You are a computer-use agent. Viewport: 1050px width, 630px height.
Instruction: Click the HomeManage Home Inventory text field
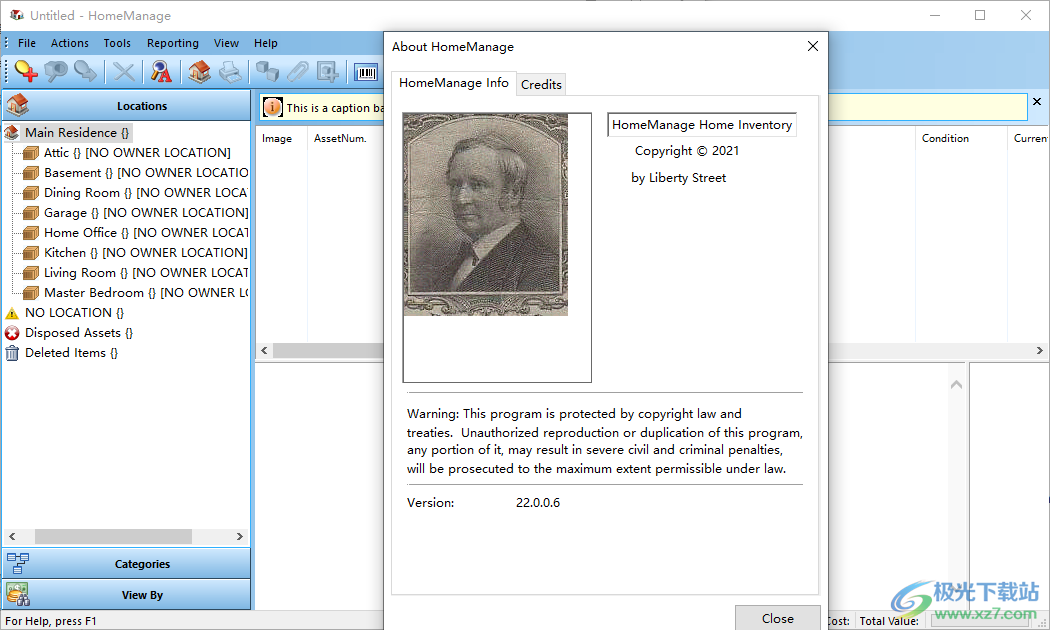(702, 125)
